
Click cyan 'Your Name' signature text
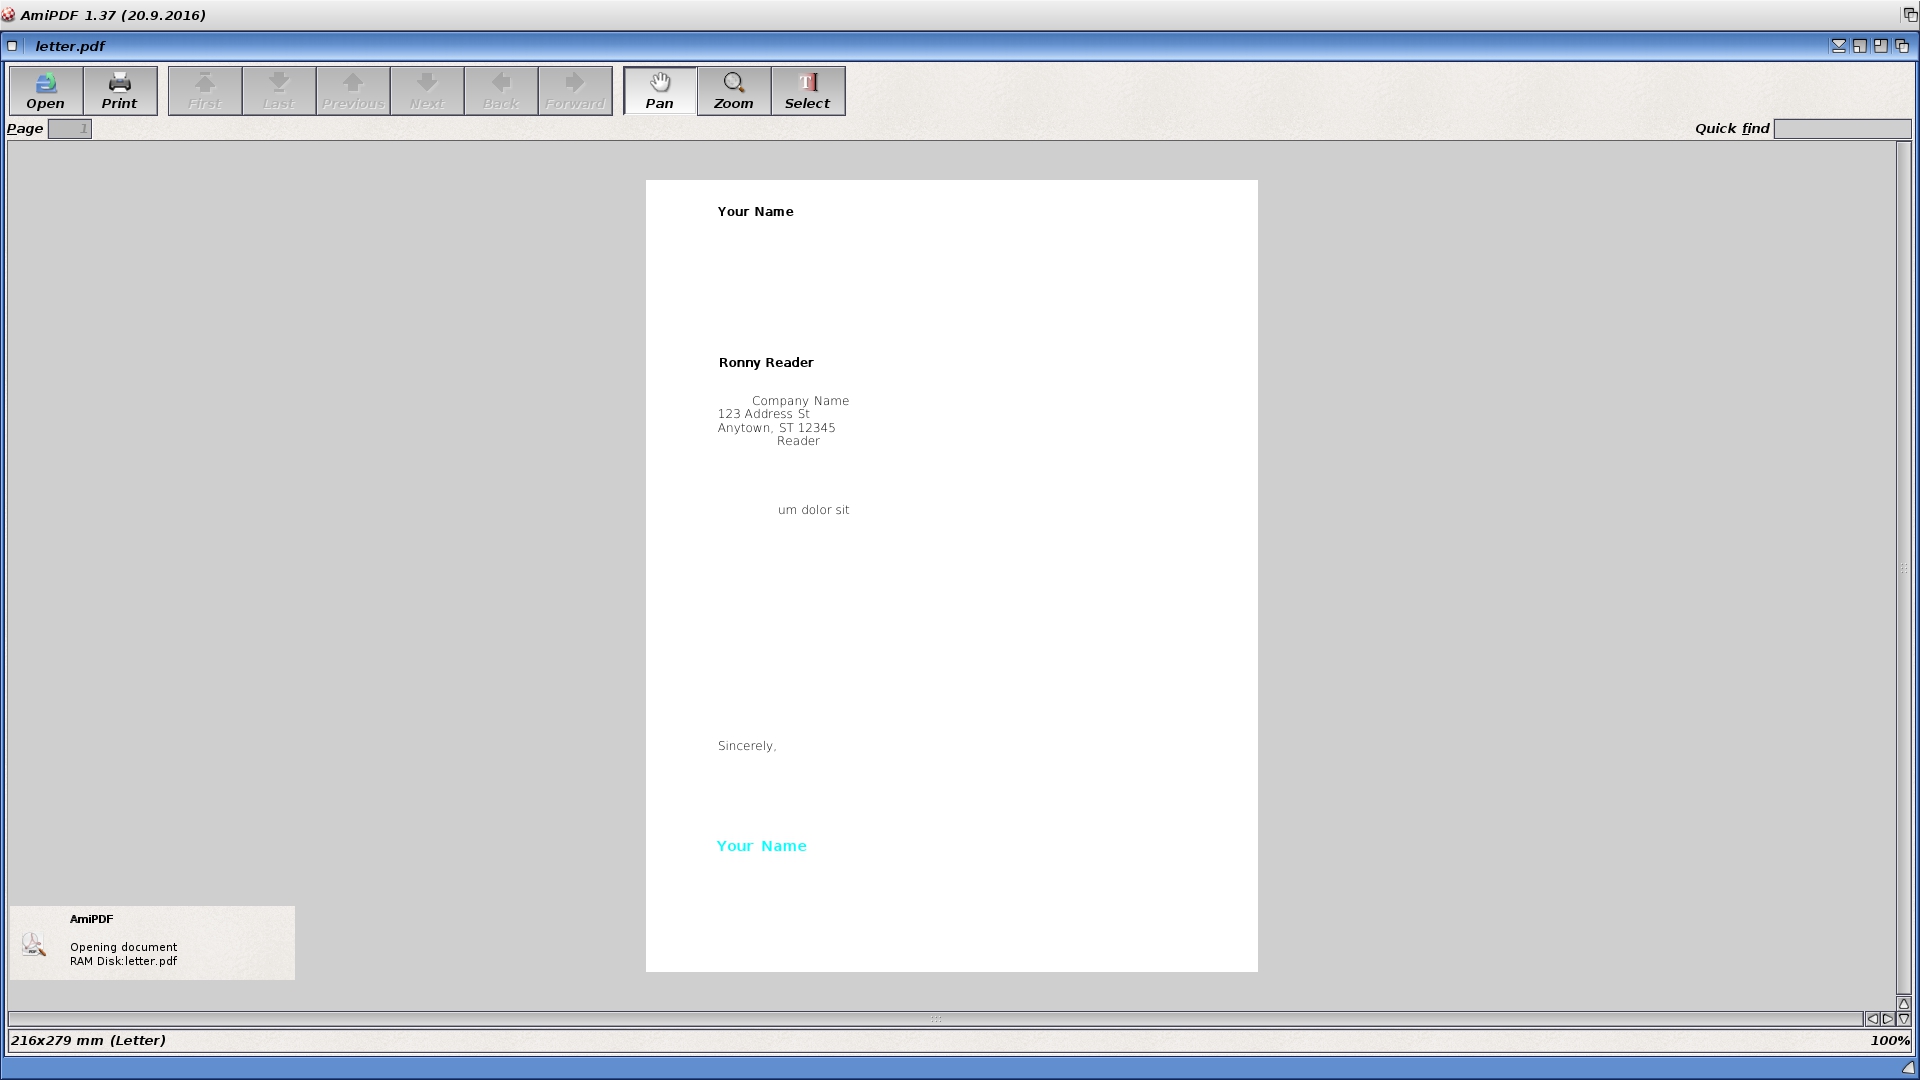[x=762, y=846]
